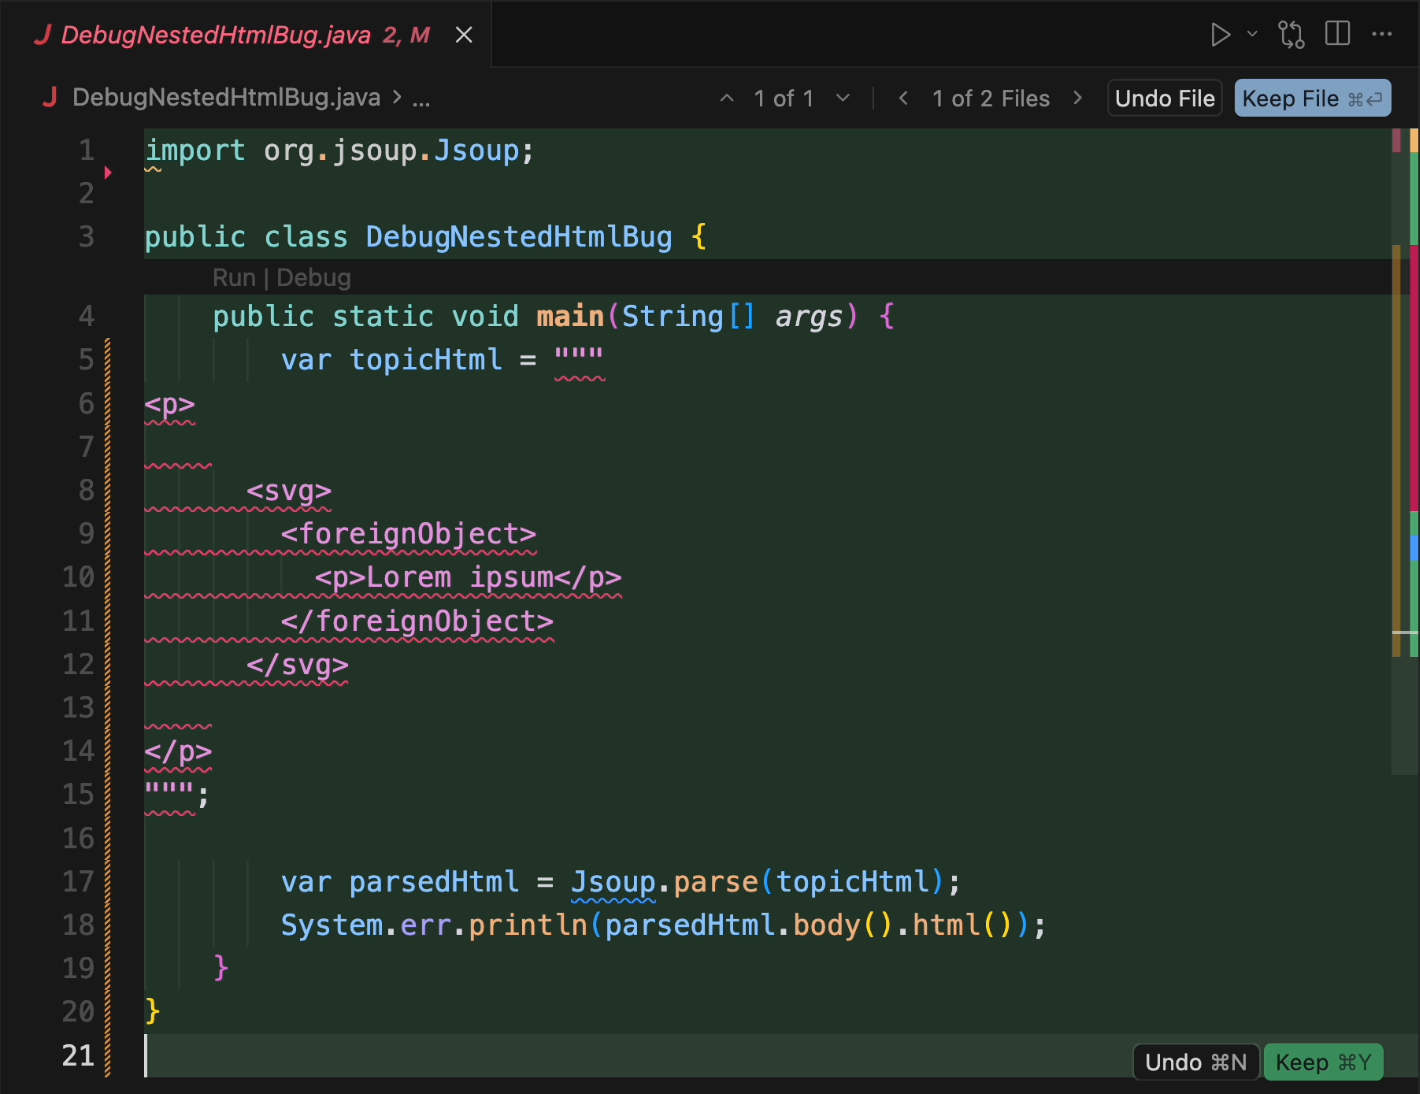This screenshot has width=1420, height=1094.
Task: Click DebugNestedHtmlBug.java in the breadcrumb
Action: 226,98
